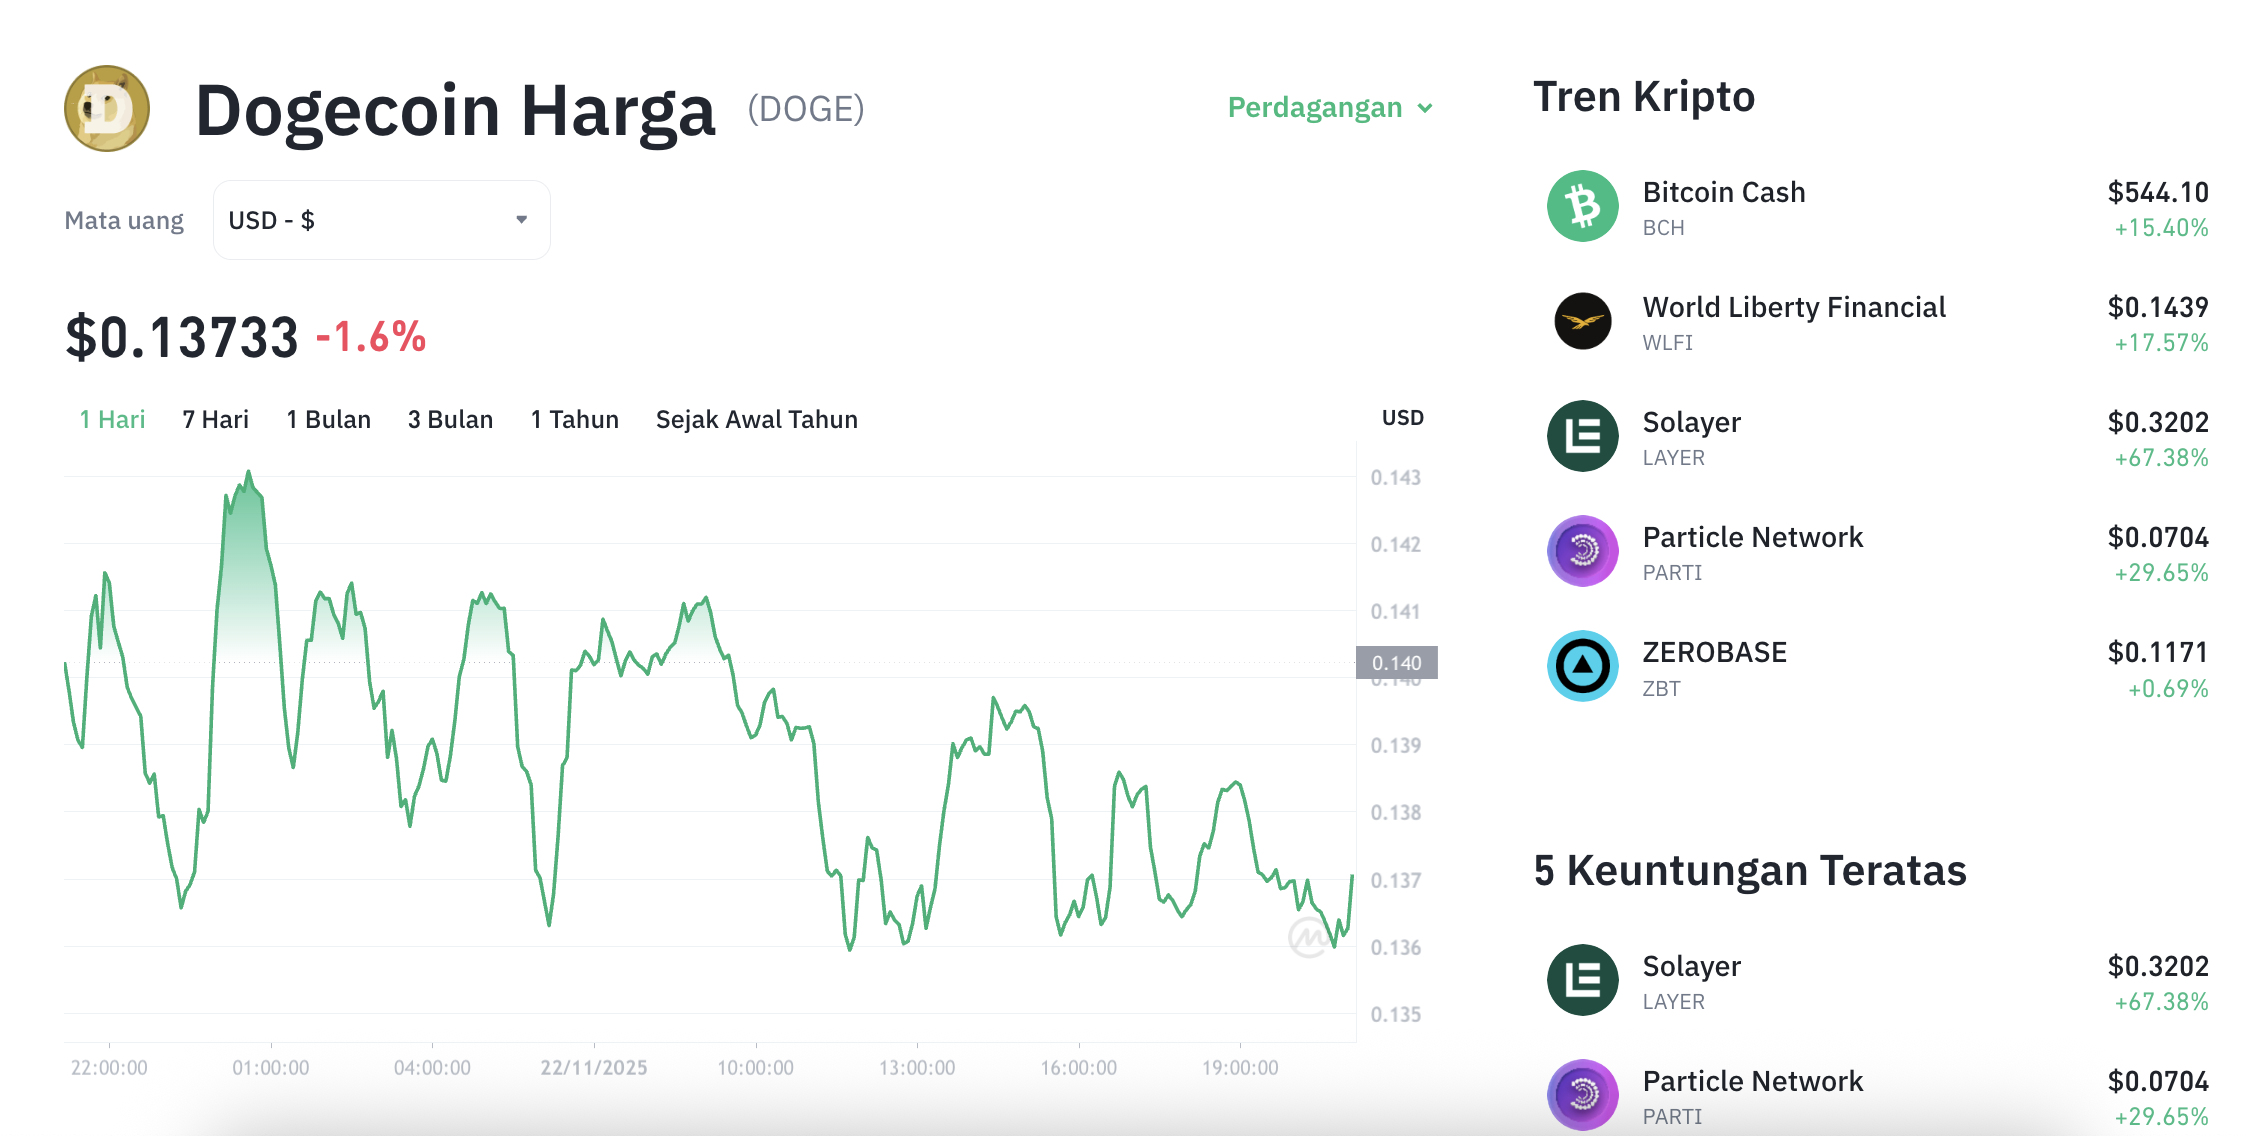Select the ZEROBASE coin icon

[x=1583, y=666]
